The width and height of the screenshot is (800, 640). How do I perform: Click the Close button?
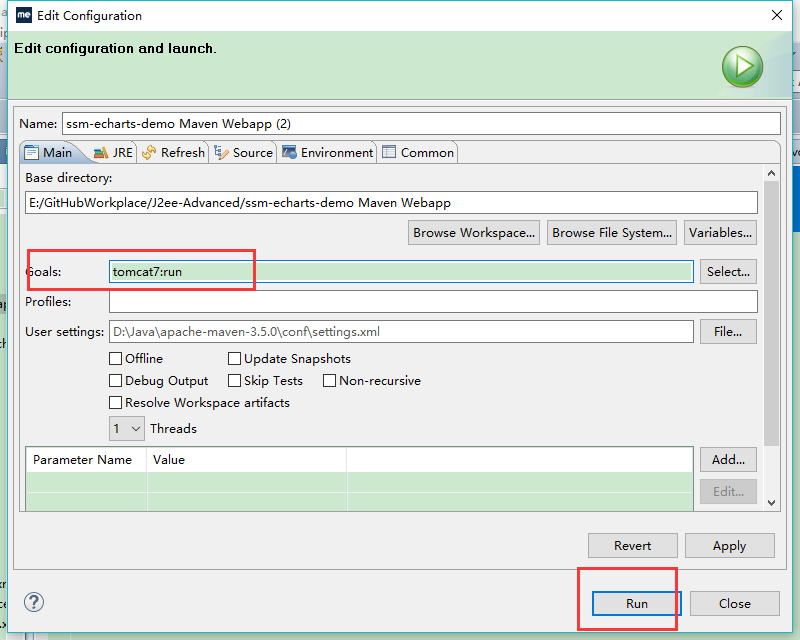[x=735, y=603]
